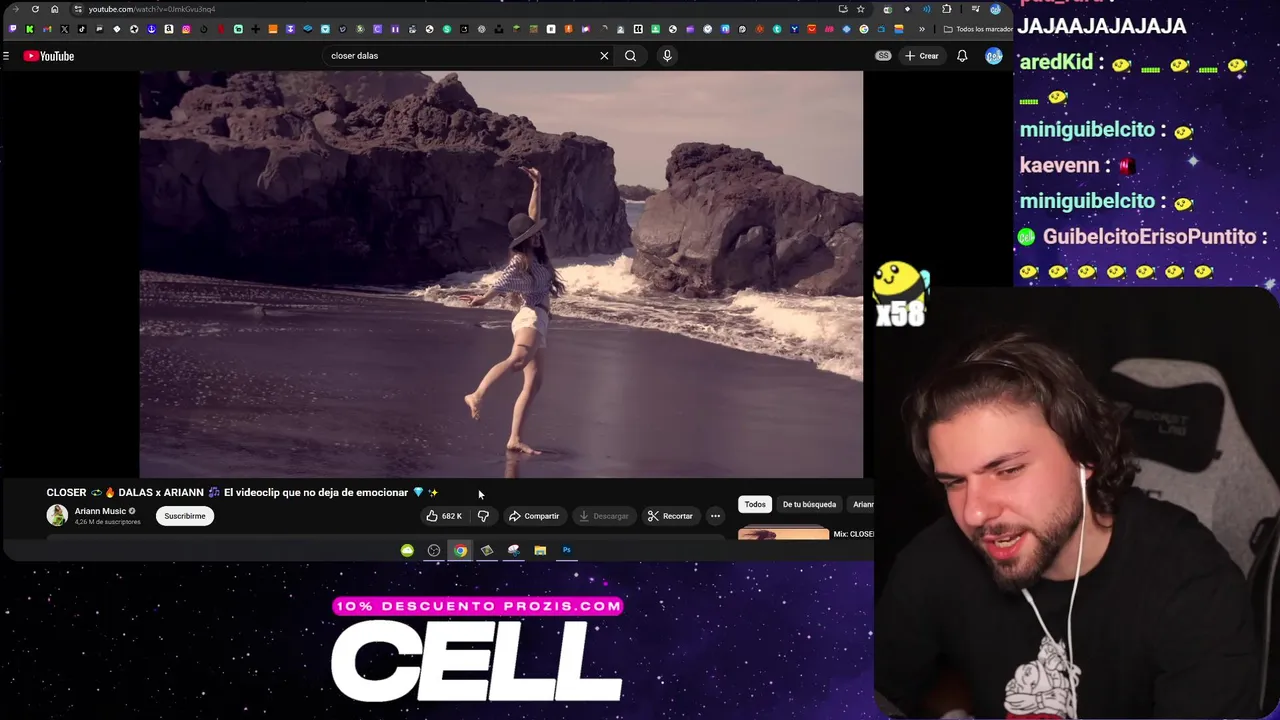Click the Crear button
1280x720 pixels.
click(x=922, y=56)
